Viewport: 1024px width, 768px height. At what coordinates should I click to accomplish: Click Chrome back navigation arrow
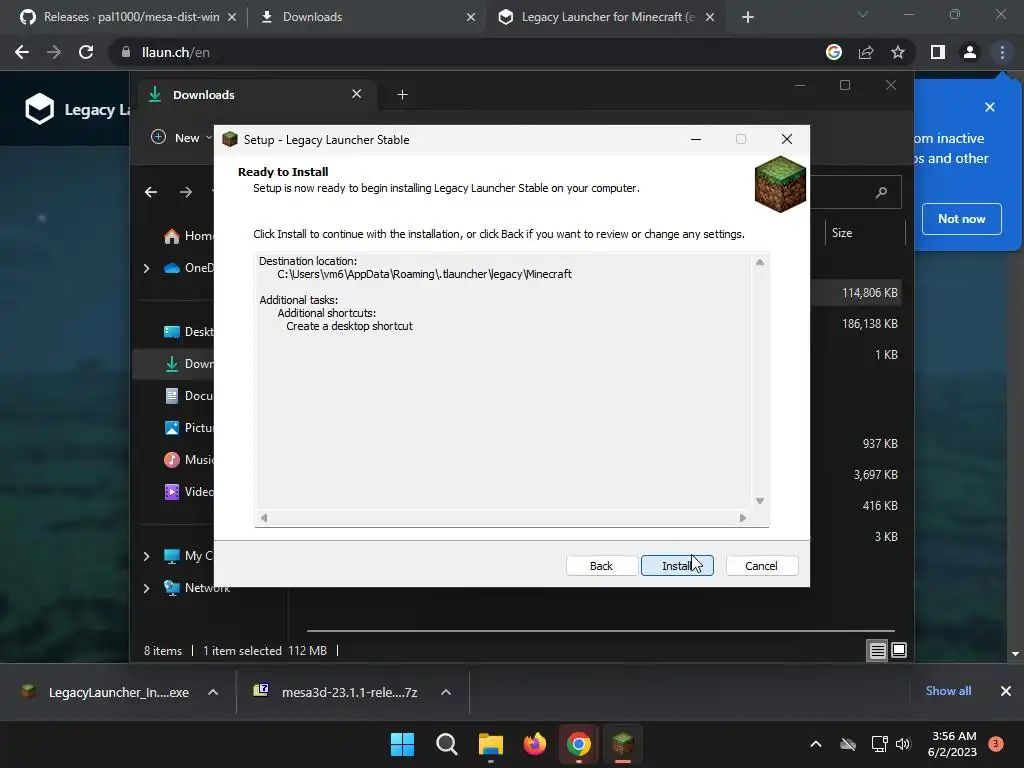22,52
